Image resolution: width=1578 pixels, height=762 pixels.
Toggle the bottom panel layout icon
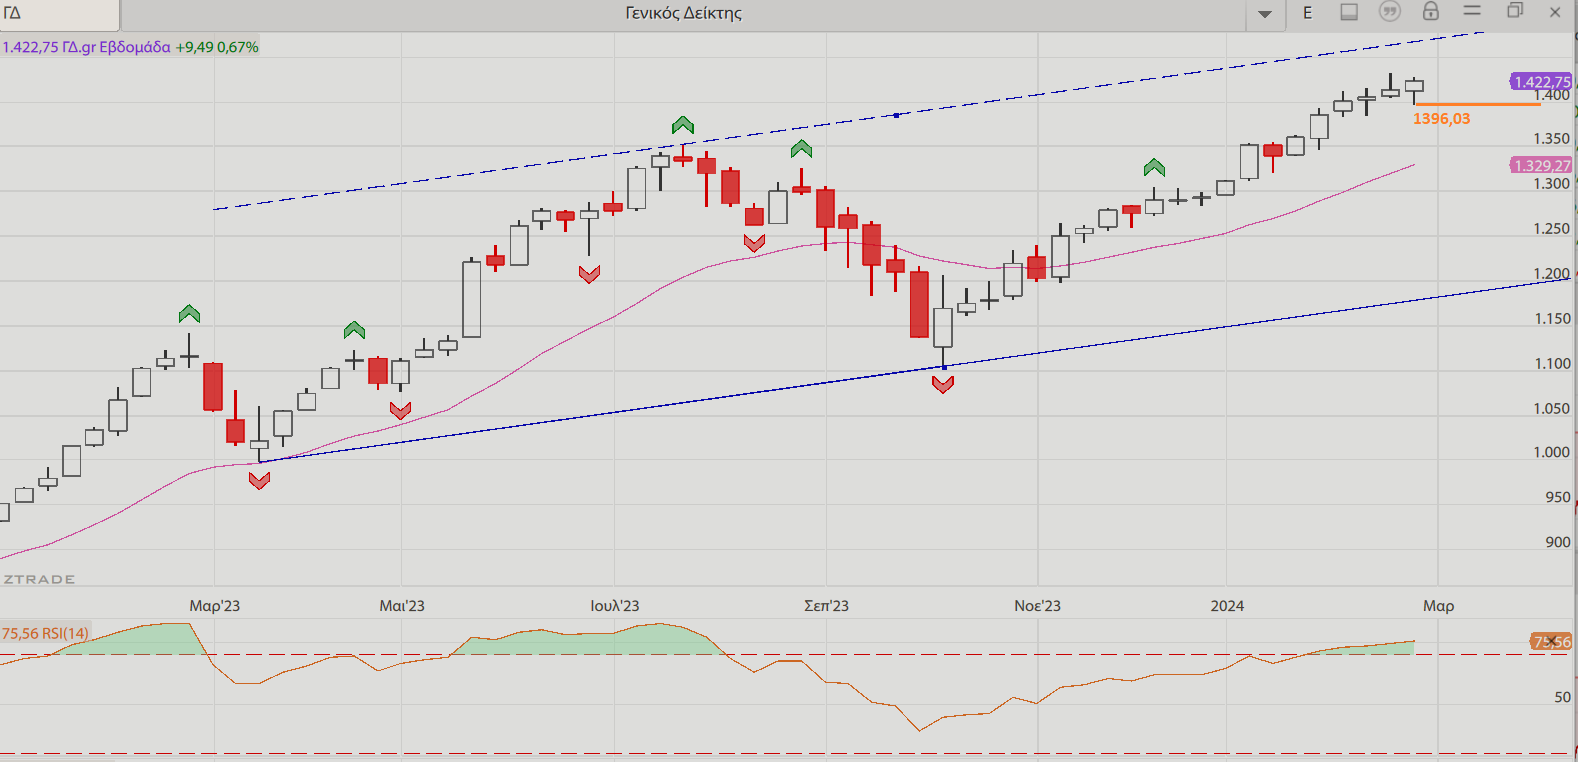(1349, 12)
